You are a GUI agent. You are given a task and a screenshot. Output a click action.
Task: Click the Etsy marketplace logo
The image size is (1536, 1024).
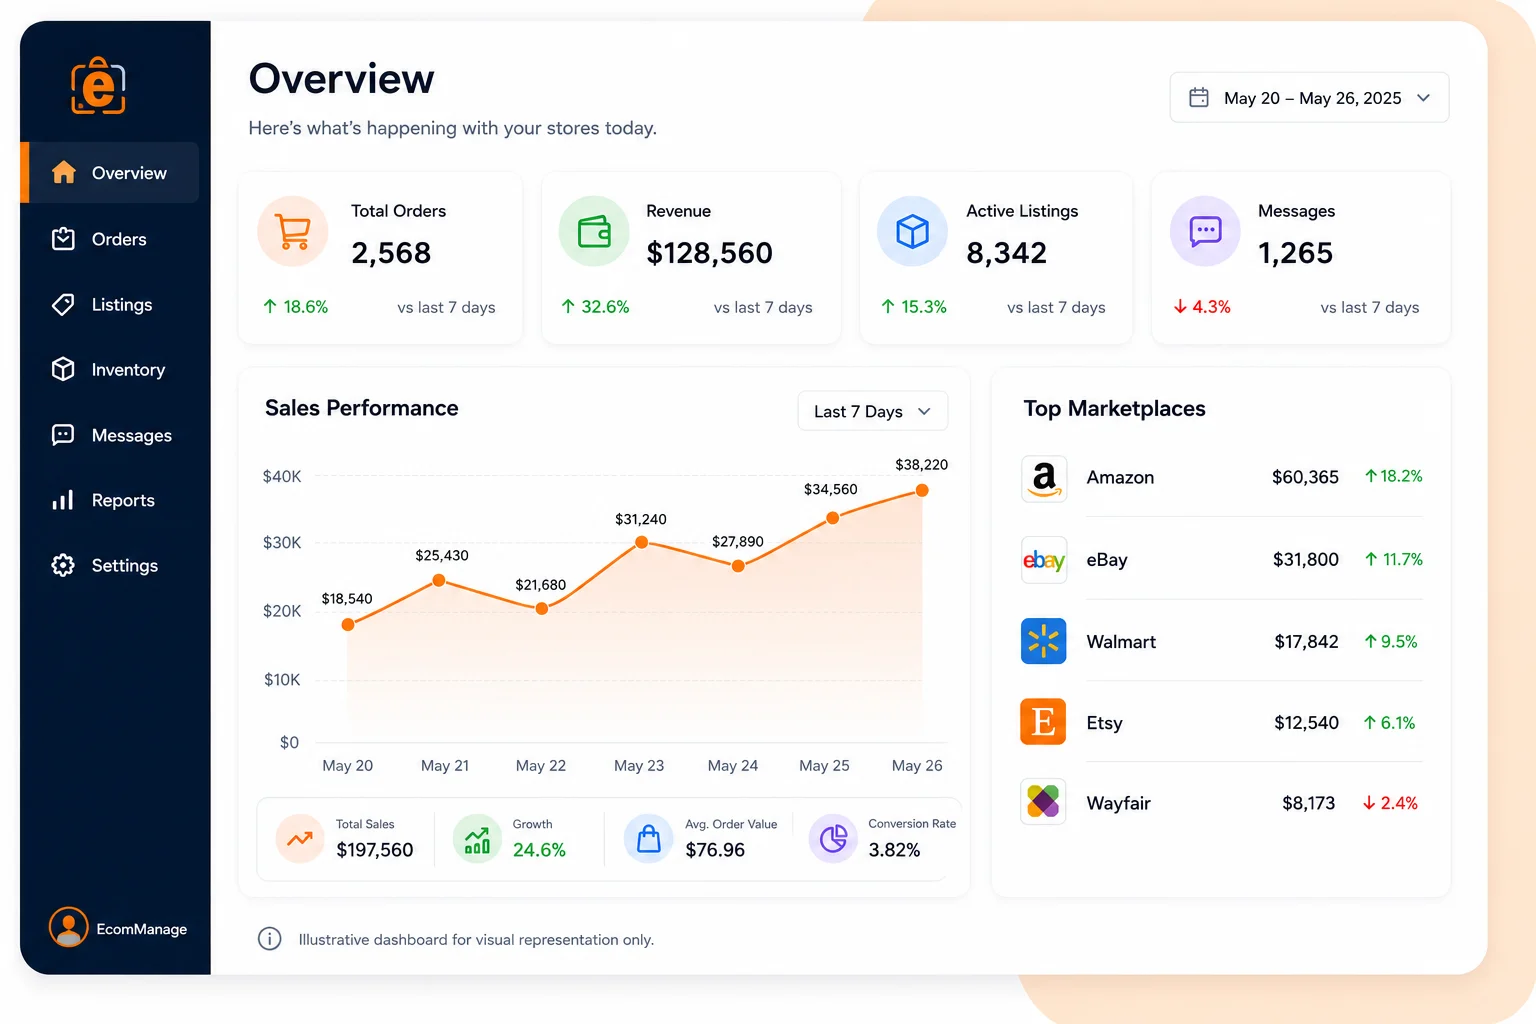click(x=1043, y=722)
